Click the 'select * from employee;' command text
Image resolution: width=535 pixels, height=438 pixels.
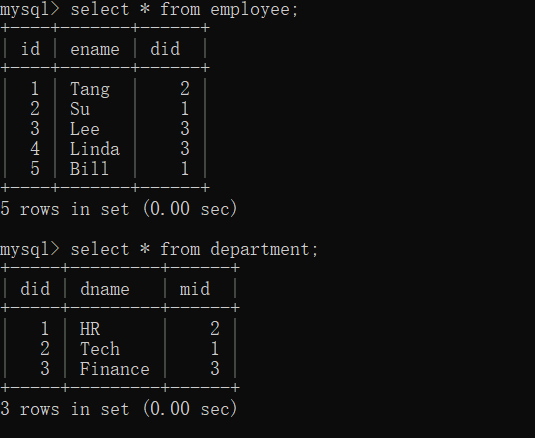(184, 9)
